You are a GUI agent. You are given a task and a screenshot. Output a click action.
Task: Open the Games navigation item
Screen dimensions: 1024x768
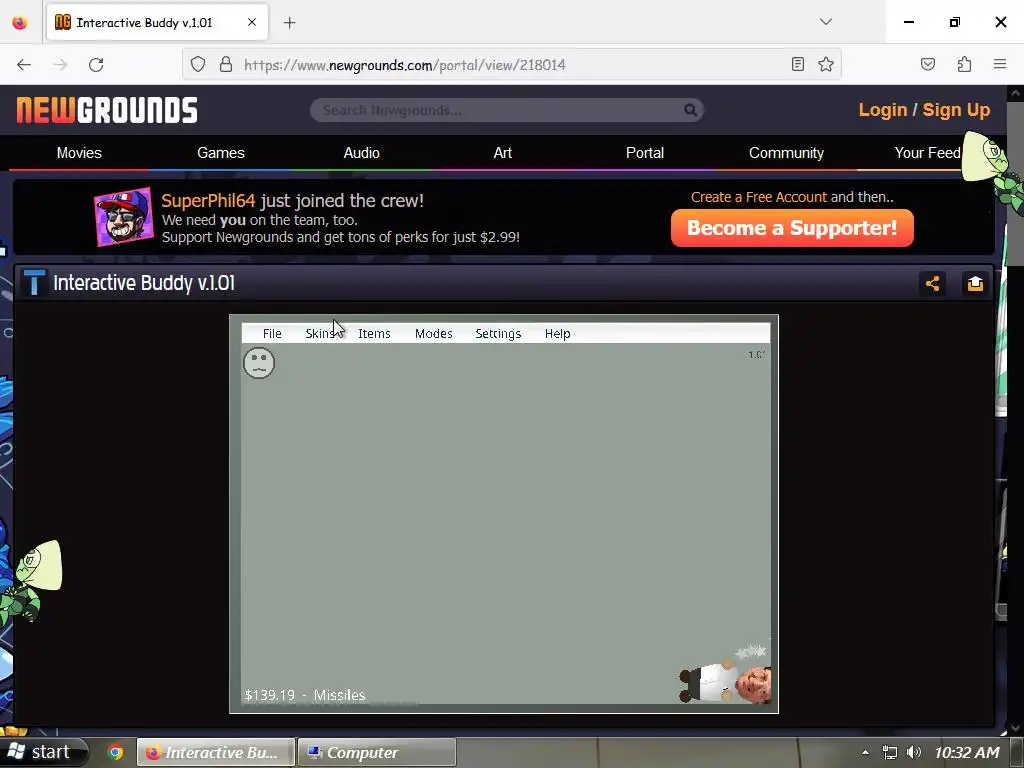tap(221, 153)
